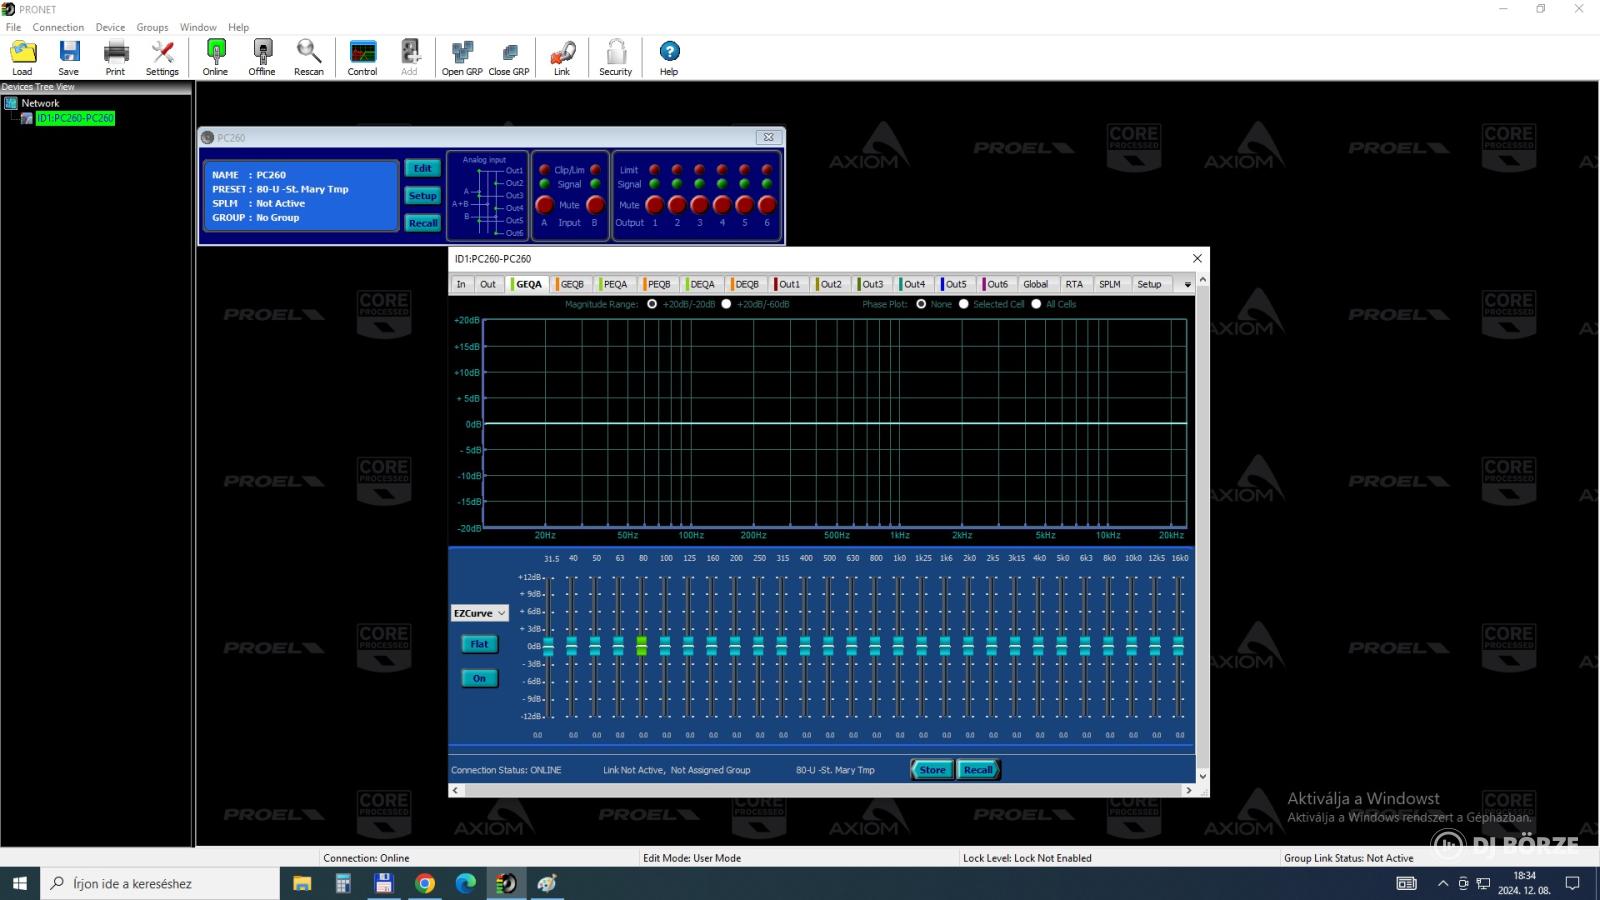Expand the tabs overflow arrow
This screenshot has width=1600, height=900.
[1188, 285]
